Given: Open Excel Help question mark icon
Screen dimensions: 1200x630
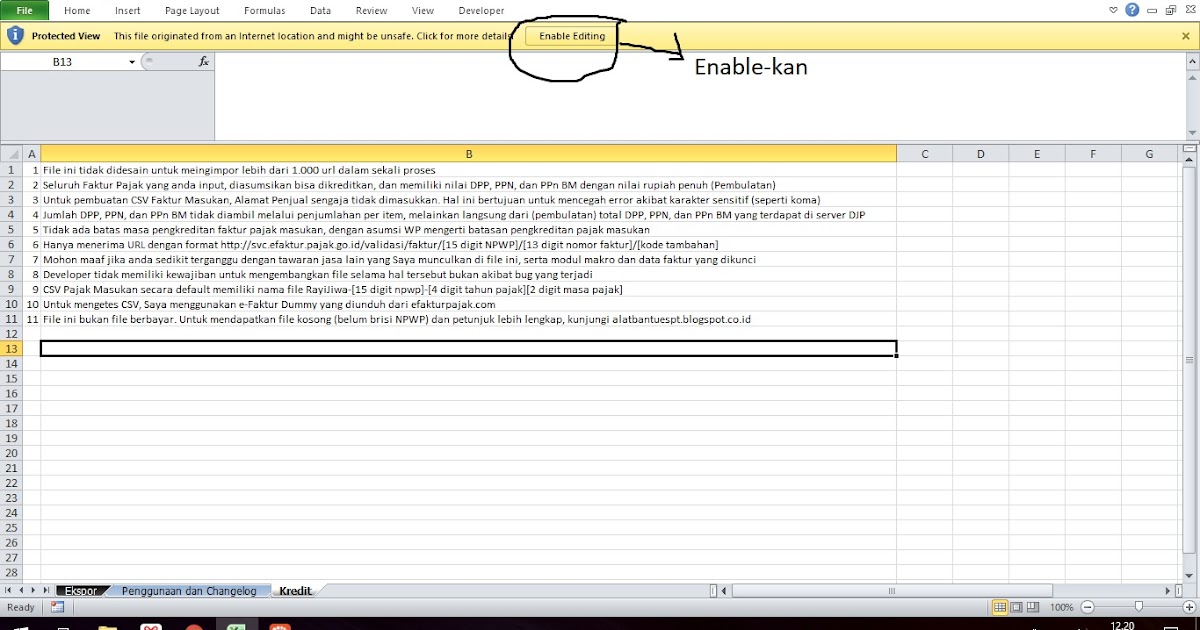Looking at the screenshot, I should (x=1130, y=11).
